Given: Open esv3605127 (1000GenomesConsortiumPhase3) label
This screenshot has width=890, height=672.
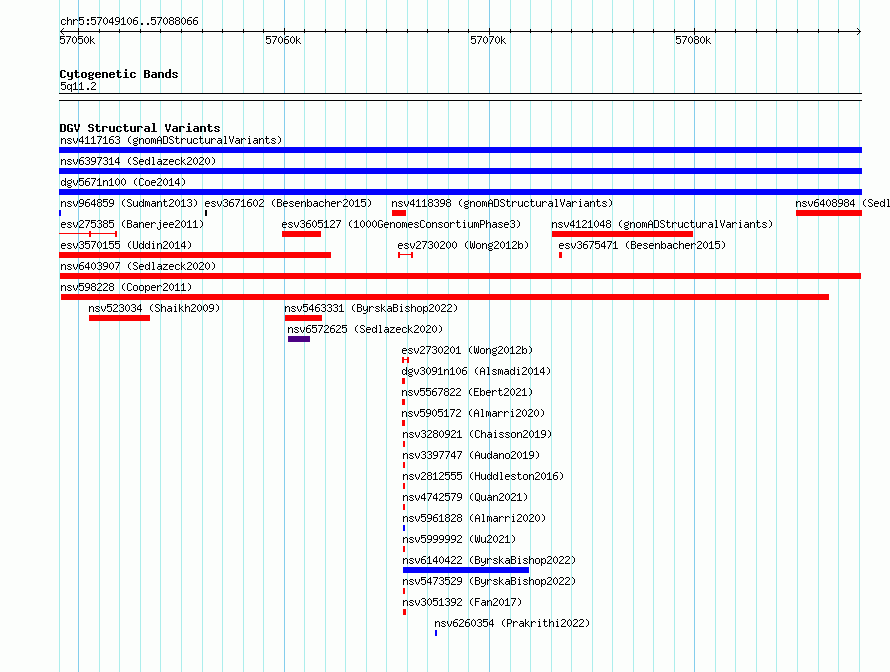Looking at the screenshot, I should [401, 224].
